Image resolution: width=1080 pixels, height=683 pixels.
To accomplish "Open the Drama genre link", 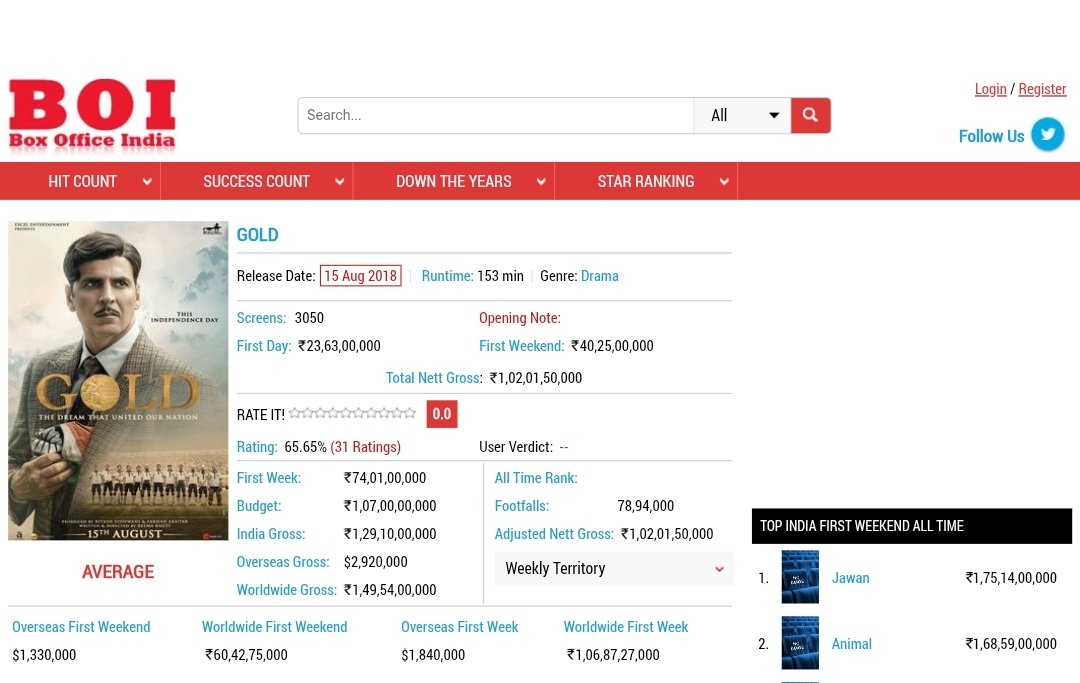I will click(599, 276).
